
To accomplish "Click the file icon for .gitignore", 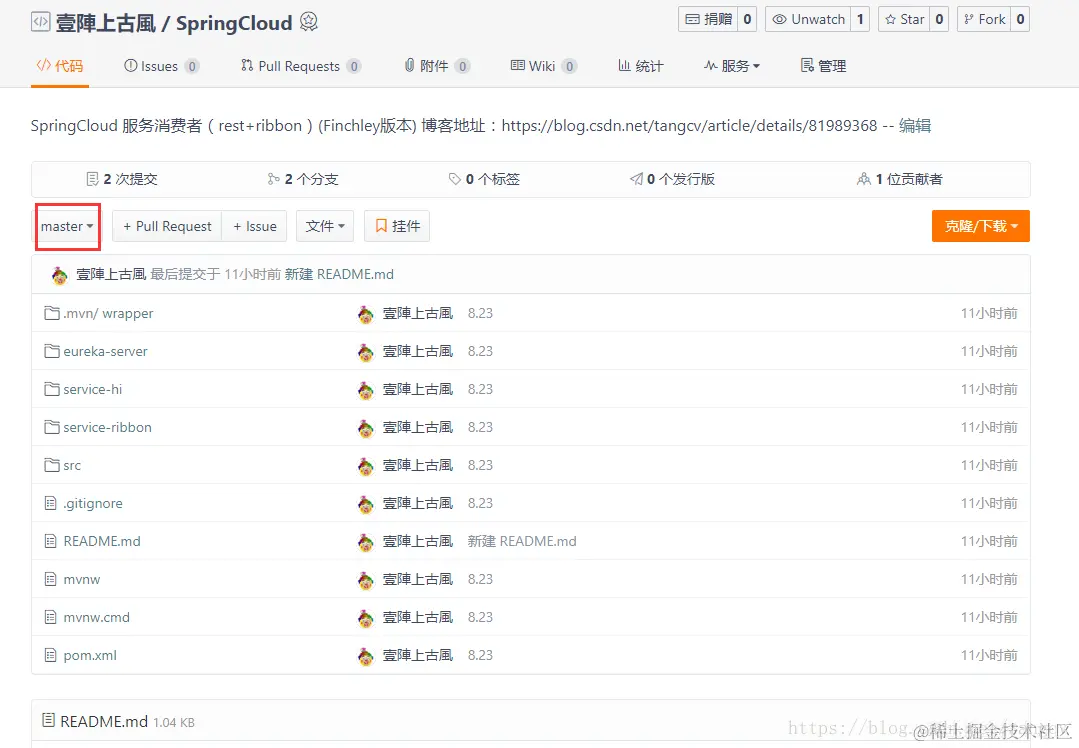I will click(50, 503).
